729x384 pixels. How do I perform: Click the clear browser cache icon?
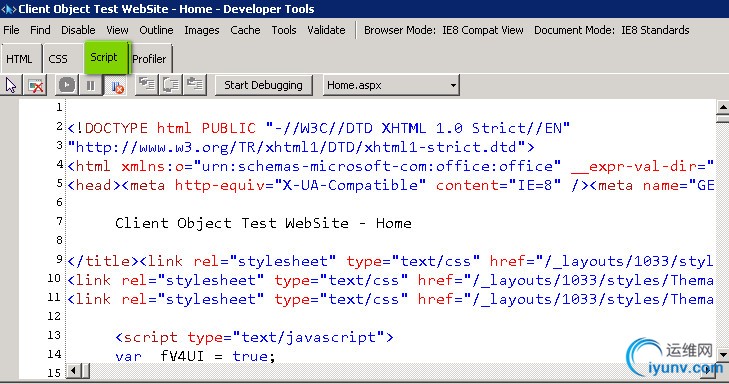[36, 86]
